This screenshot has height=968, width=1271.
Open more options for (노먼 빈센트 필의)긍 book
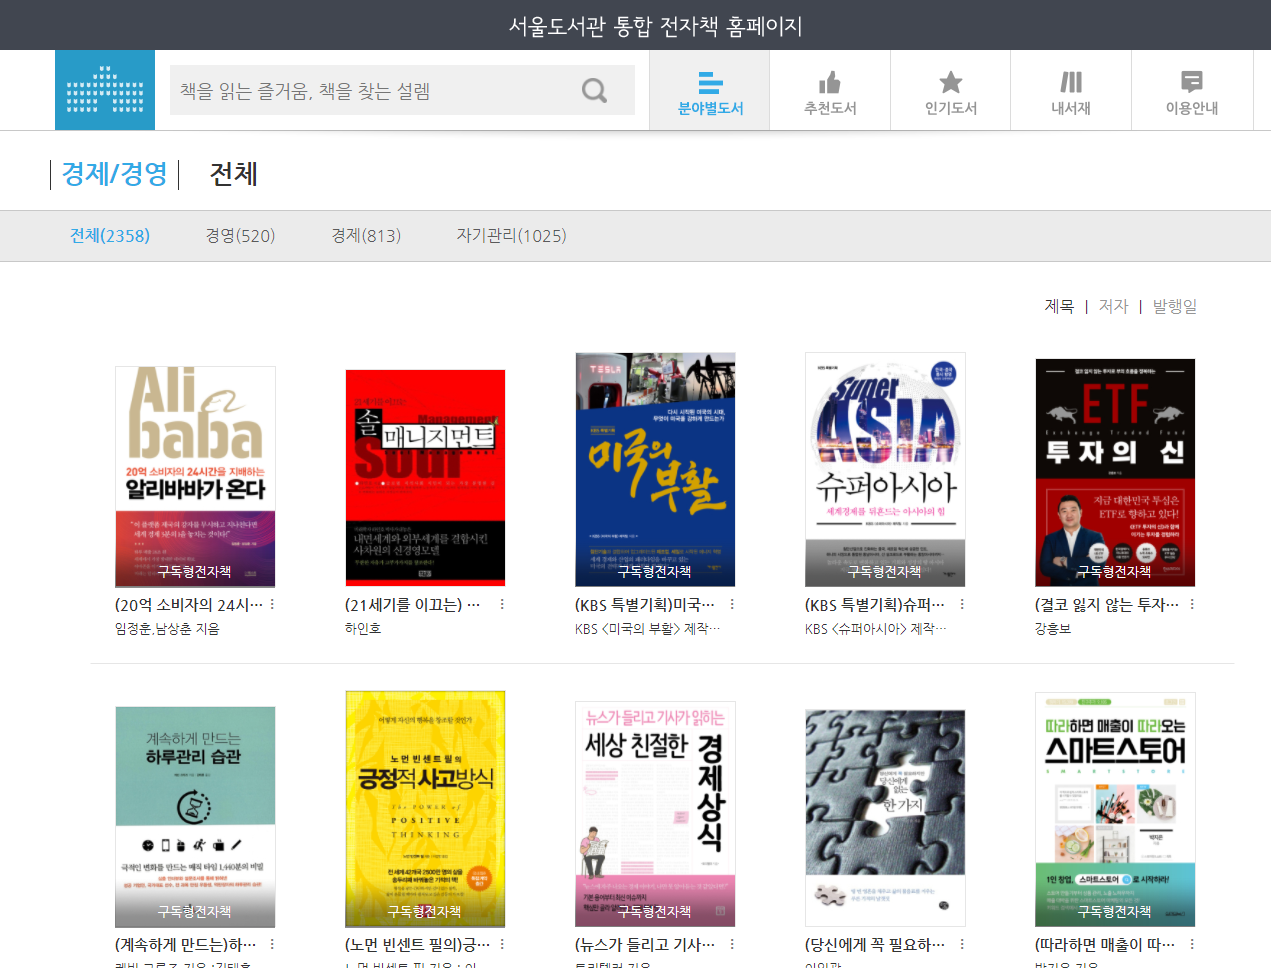pyautogui.click(x=502, y=944)
